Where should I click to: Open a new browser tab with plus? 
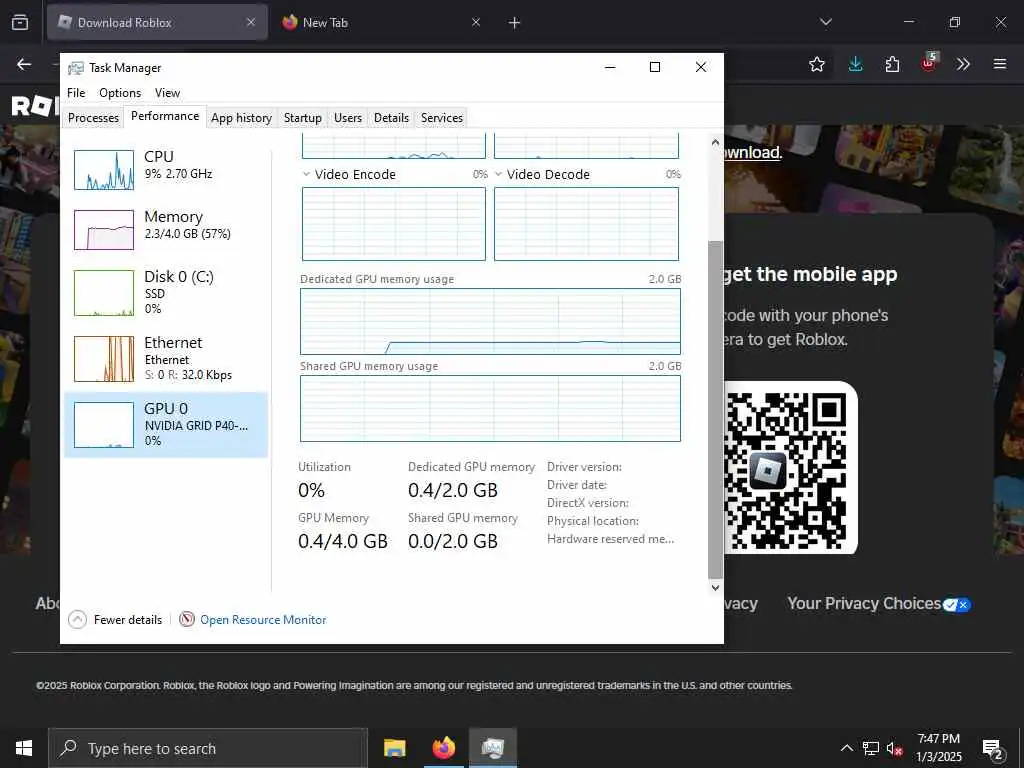point(514,23)
